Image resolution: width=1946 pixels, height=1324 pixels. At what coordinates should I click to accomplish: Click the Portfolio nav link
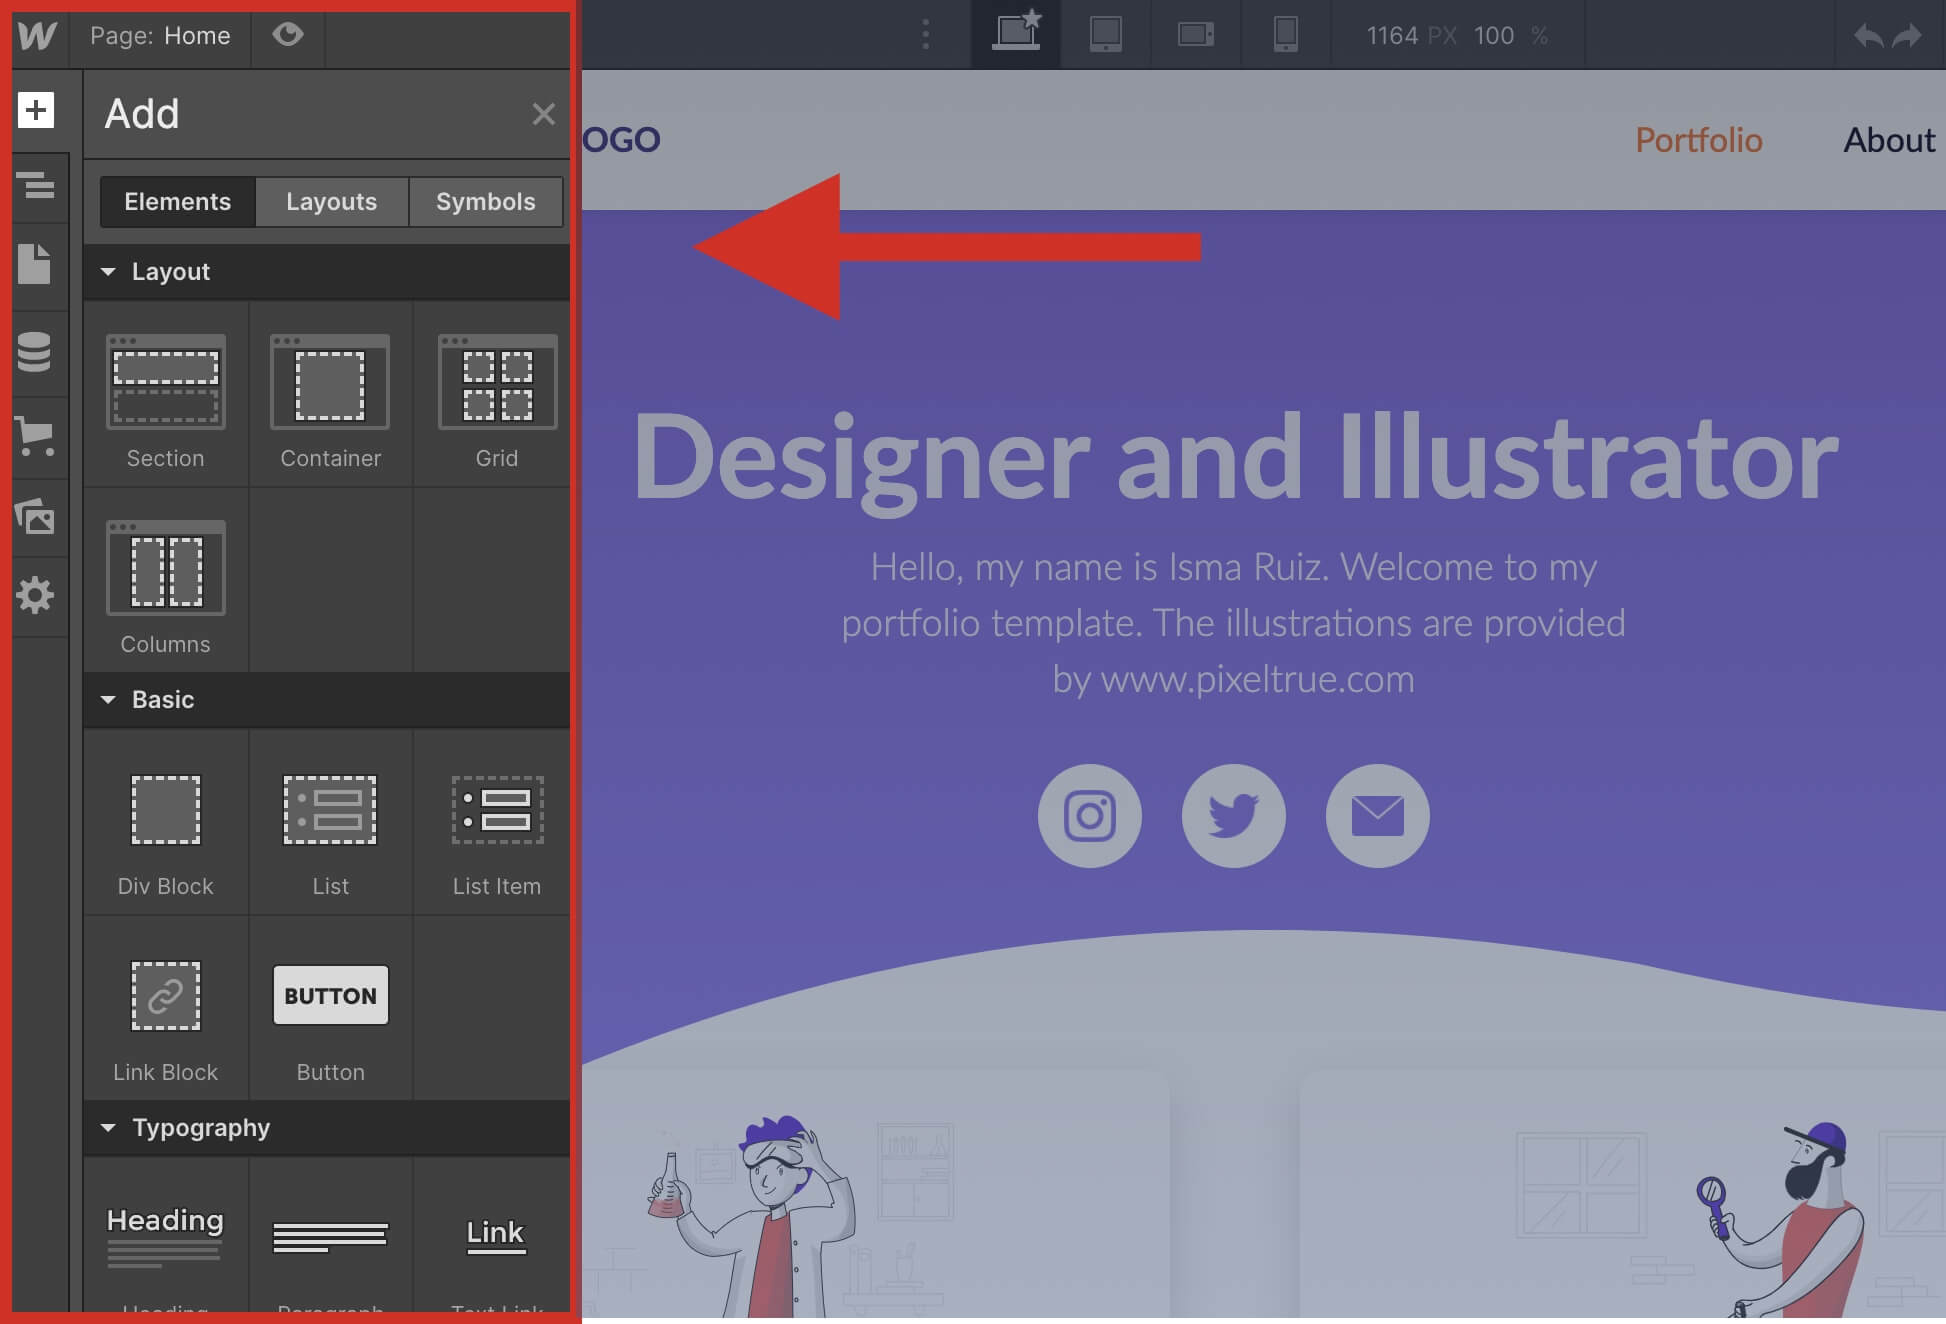(1699, 140)
